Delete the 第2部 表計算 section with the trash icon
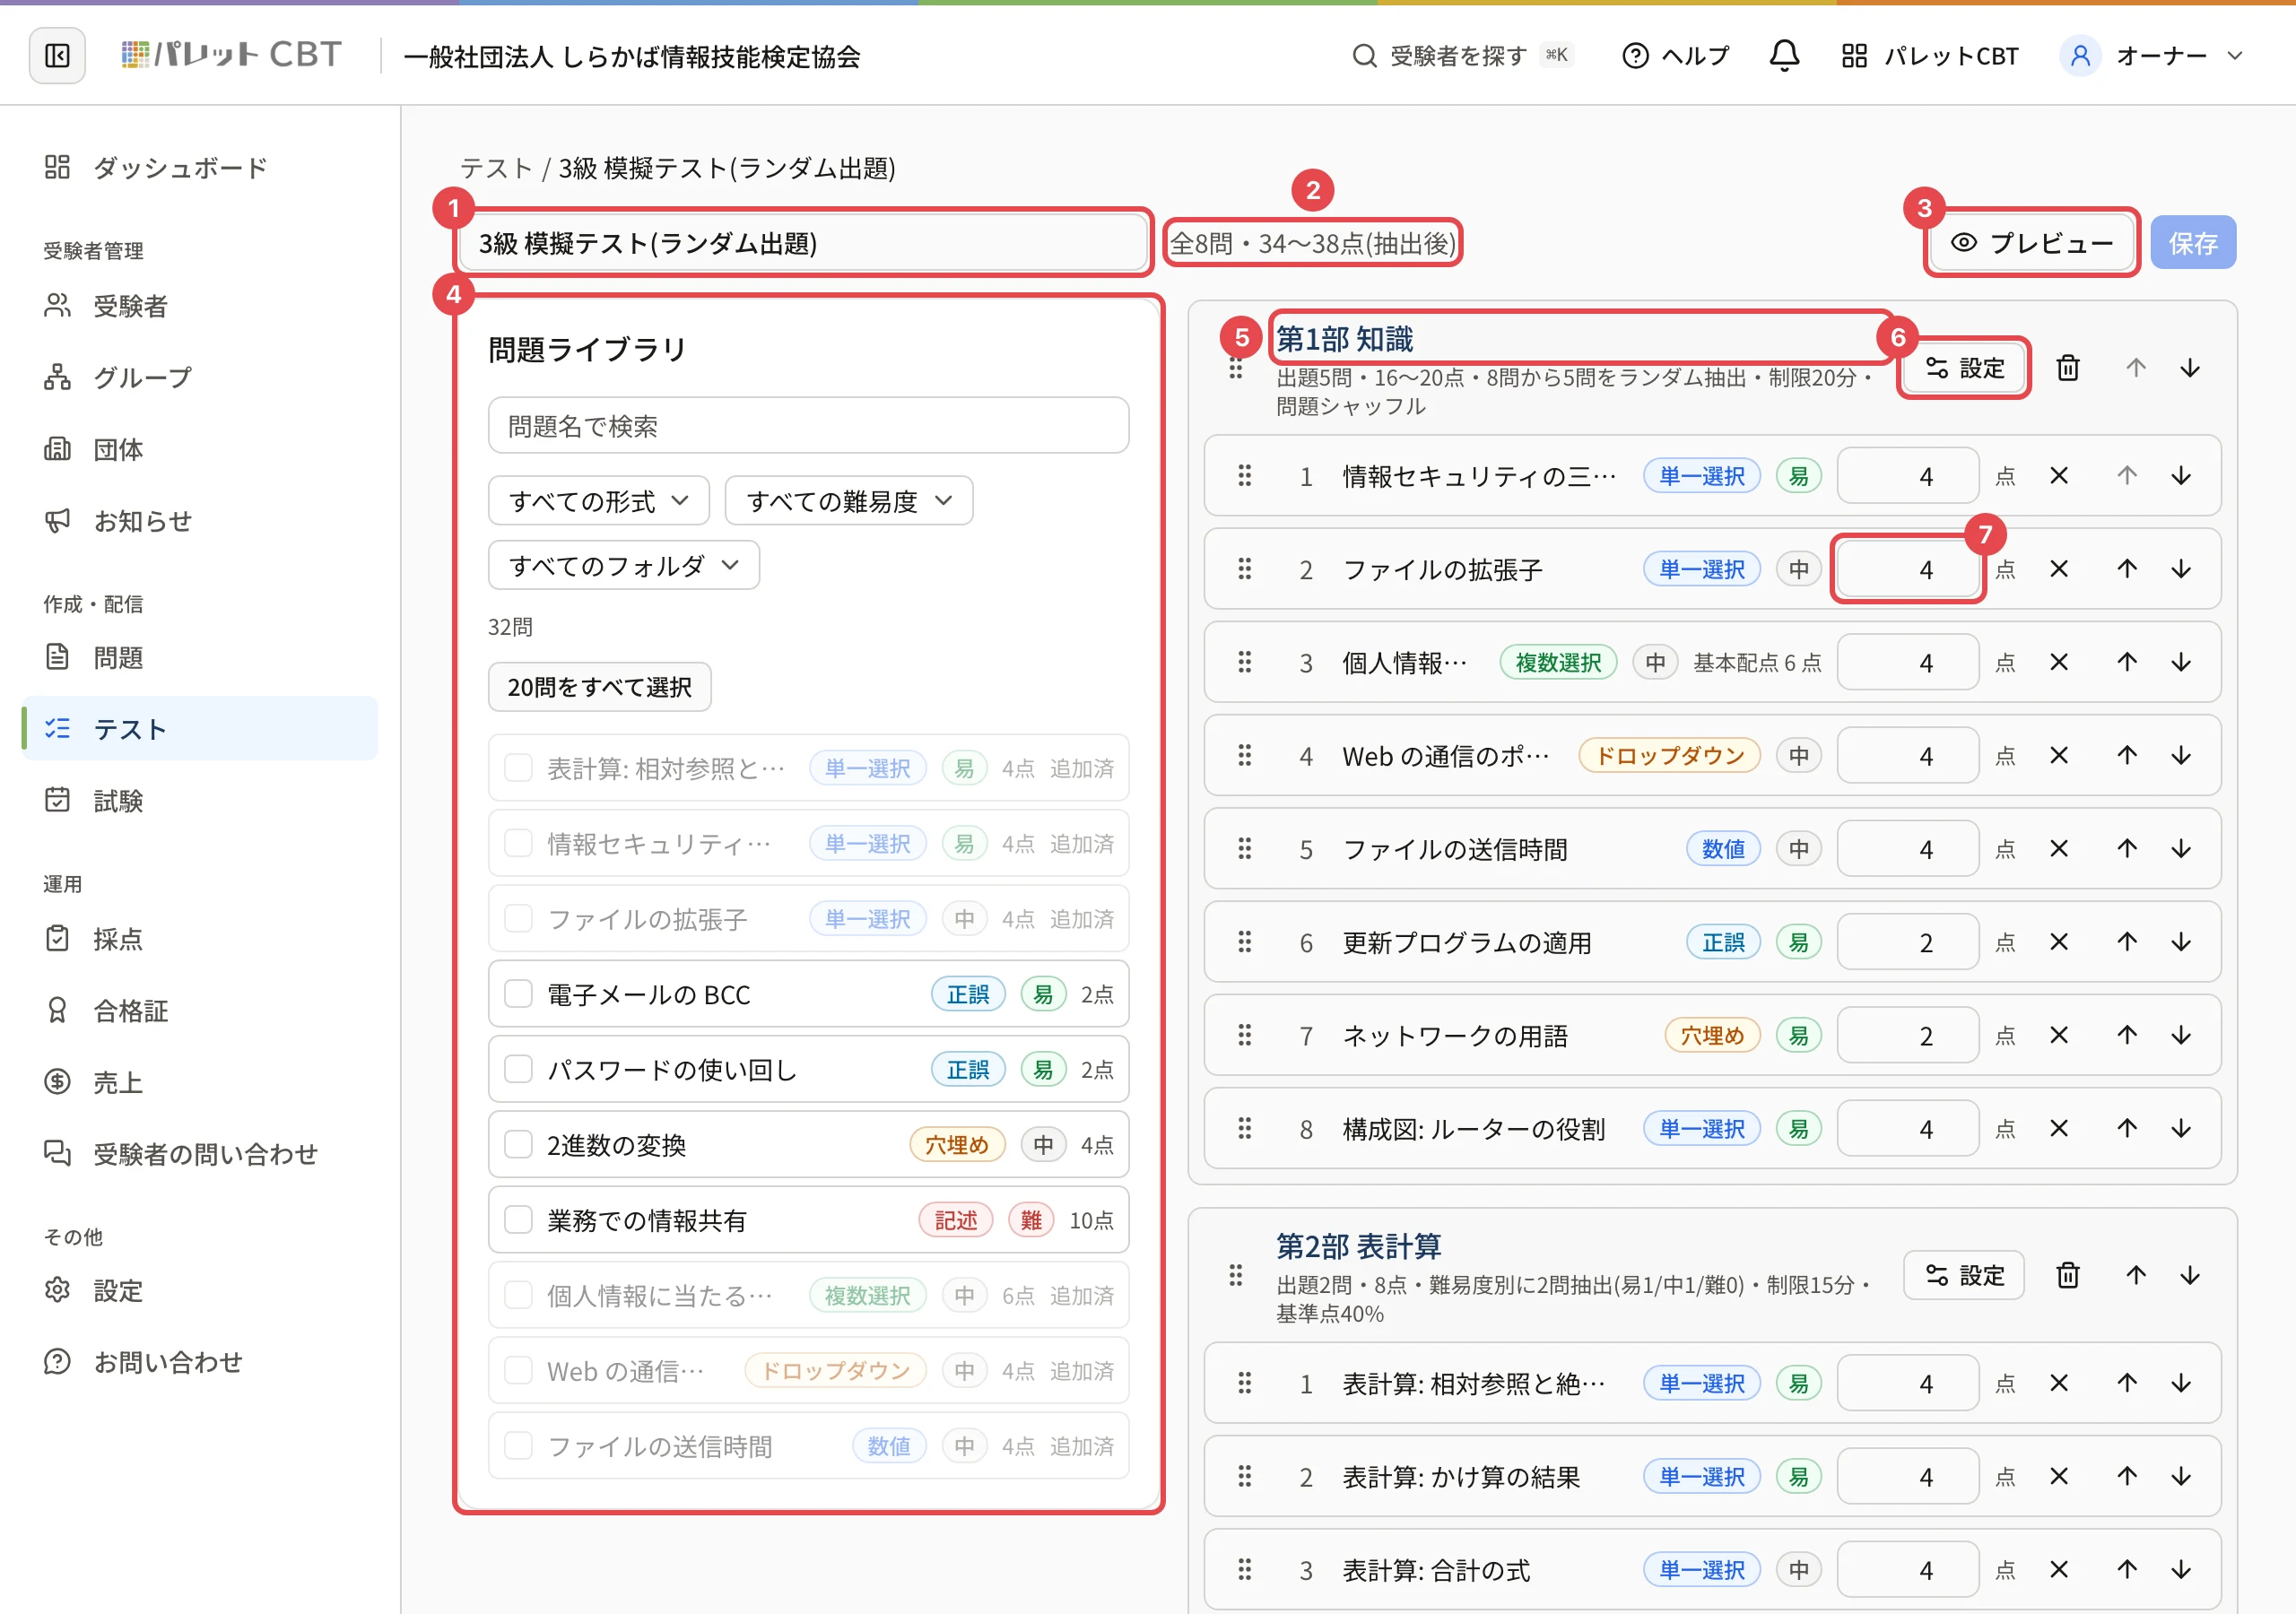The height and width of the screenshot is (1614, 2296). click(2068, 1275)
